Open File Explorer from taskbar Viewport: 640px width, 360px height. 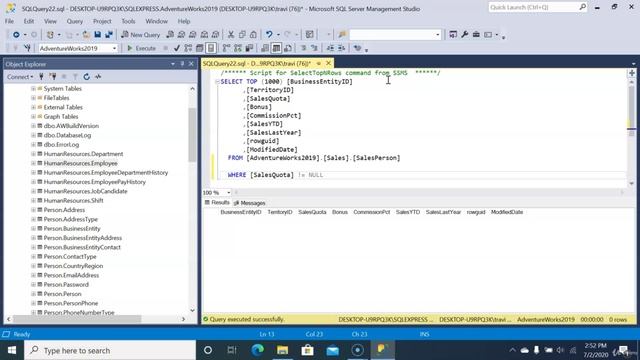282,350
